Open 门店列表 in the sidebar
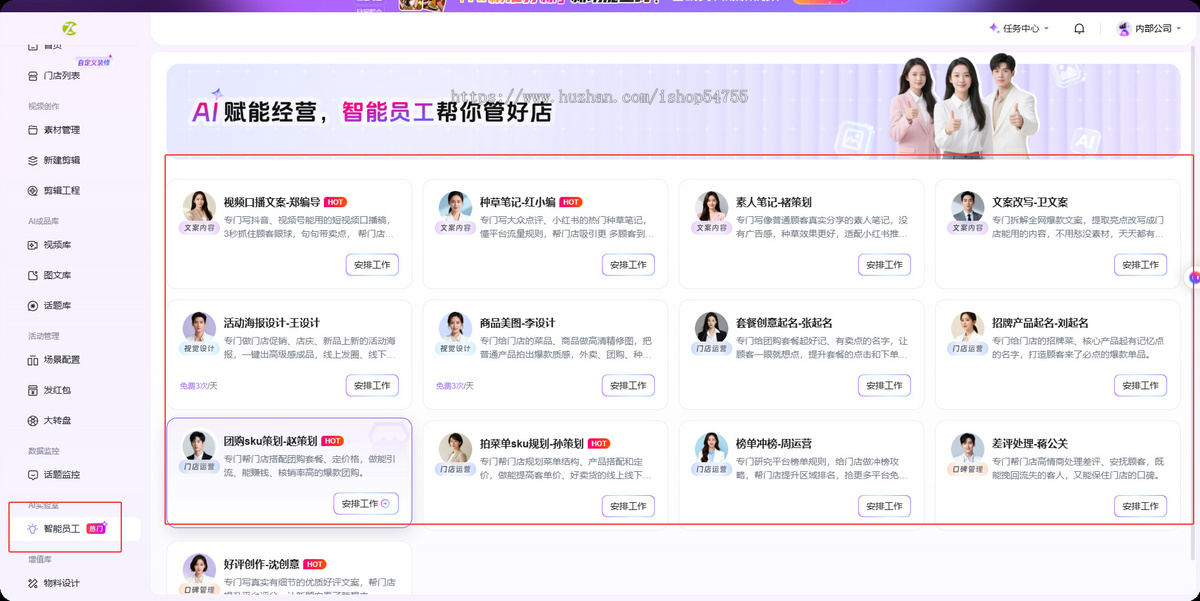The image size is (1200, 601). point(62,75)
